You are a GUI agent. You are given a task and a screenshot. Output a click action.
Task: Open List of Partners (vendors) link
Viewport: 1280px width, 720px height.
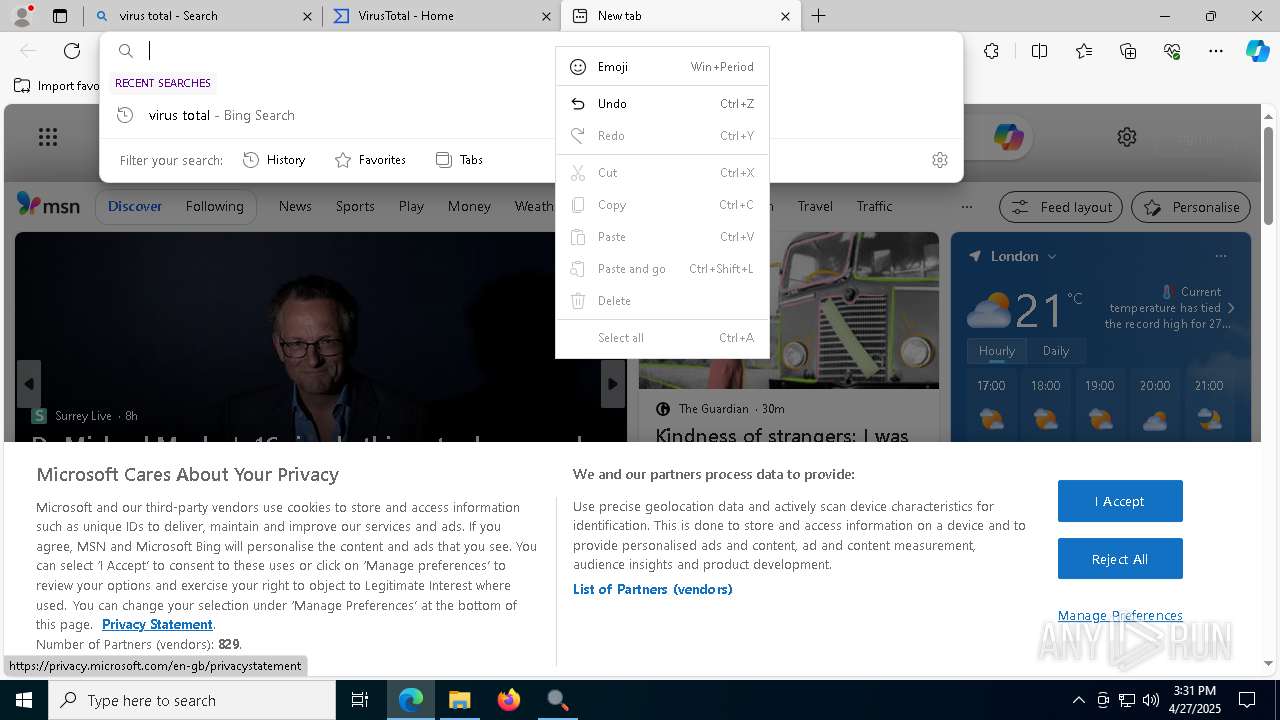pyautogui.click(x=653, y=589)
